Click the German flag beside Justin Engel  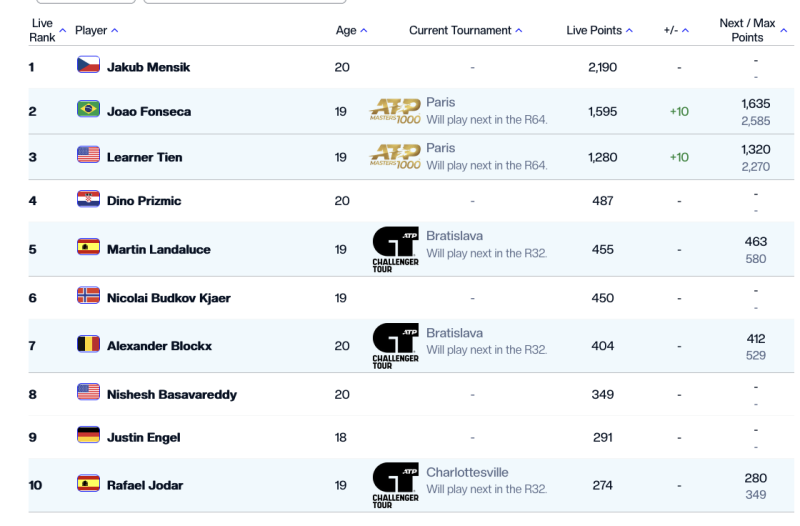[x=88, y=435]
